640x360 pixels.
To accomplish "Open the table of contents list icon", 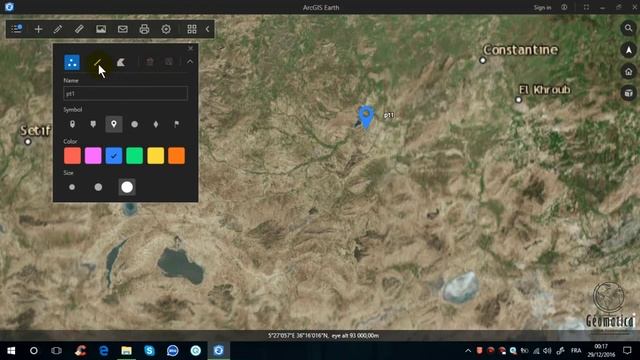I will pos(17,29).
